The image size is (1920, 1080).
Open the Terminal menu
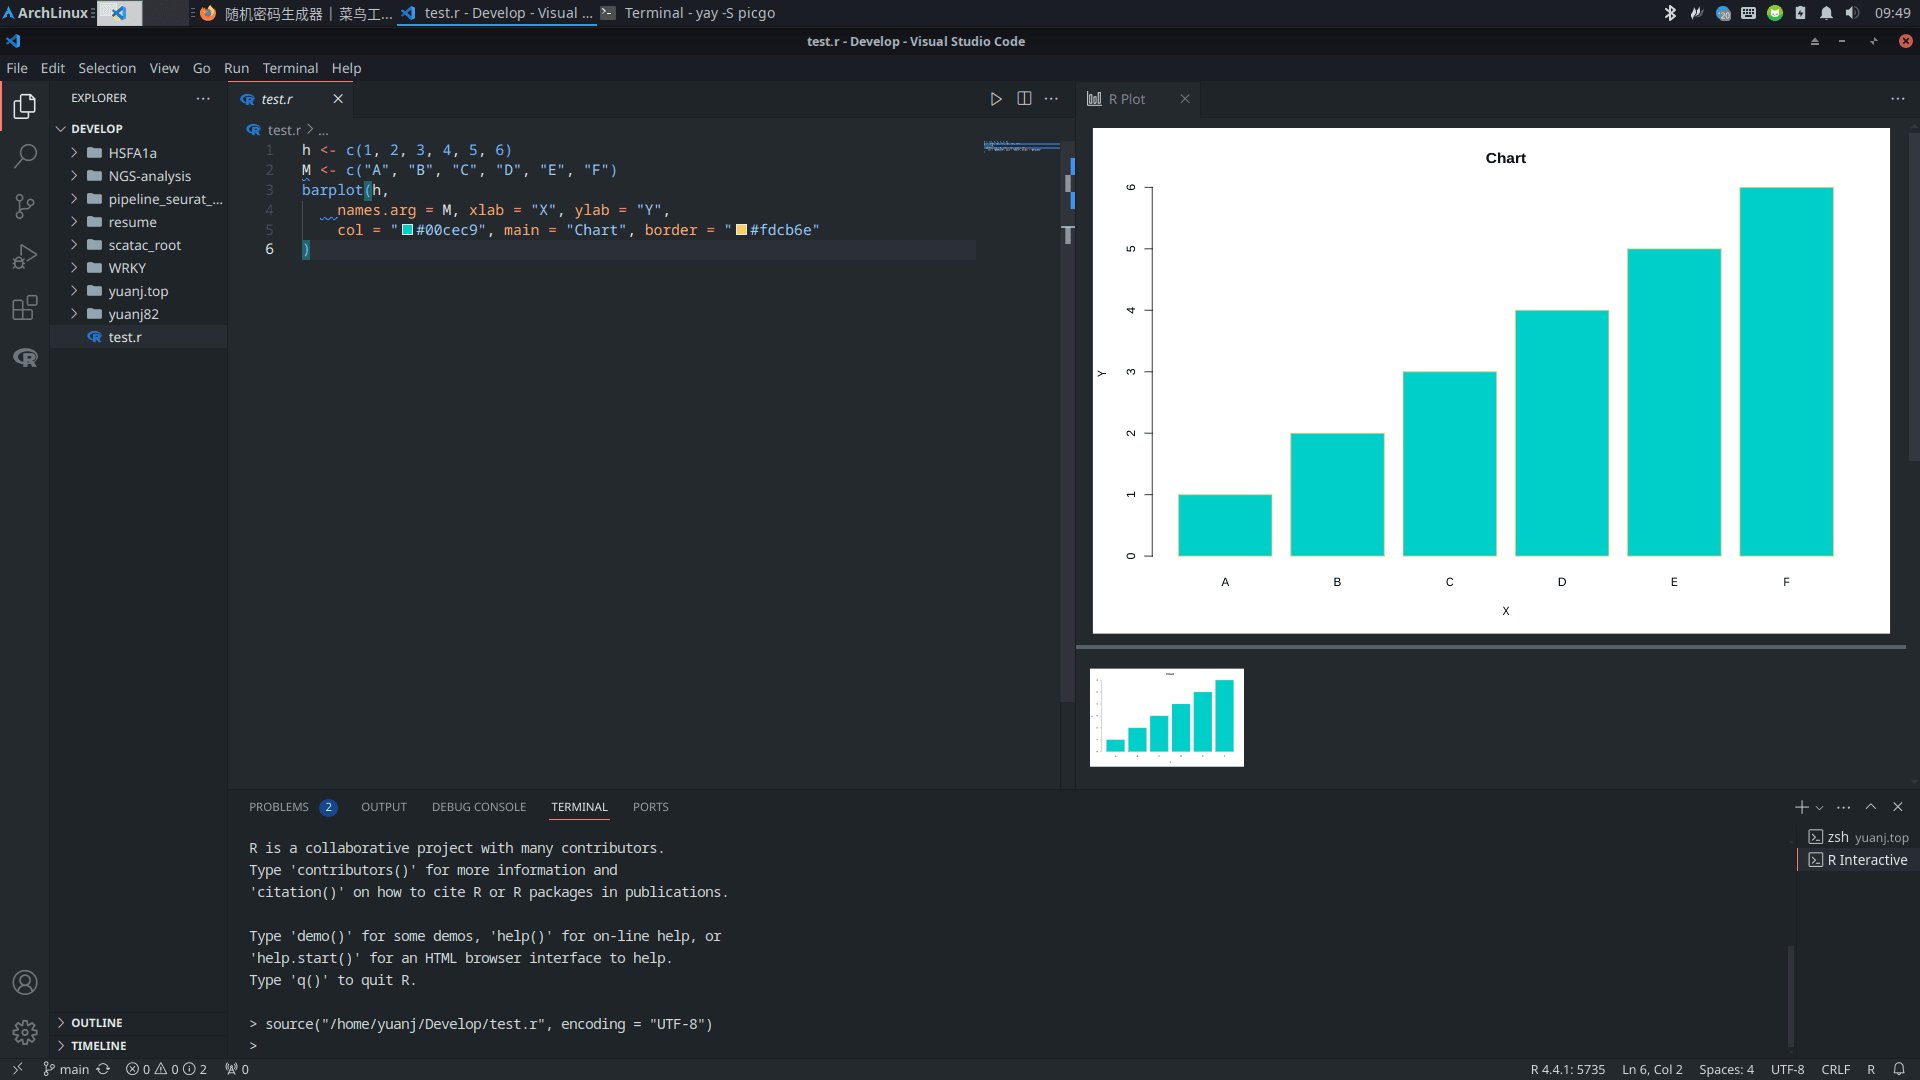(290, 68)
